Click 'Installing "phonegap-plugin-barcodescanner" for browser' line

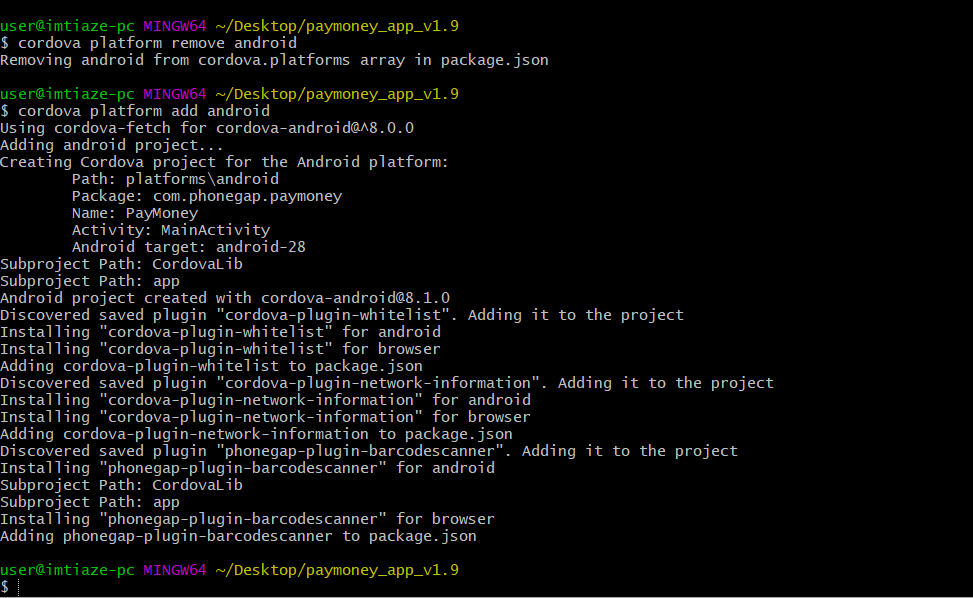point(247,519)
